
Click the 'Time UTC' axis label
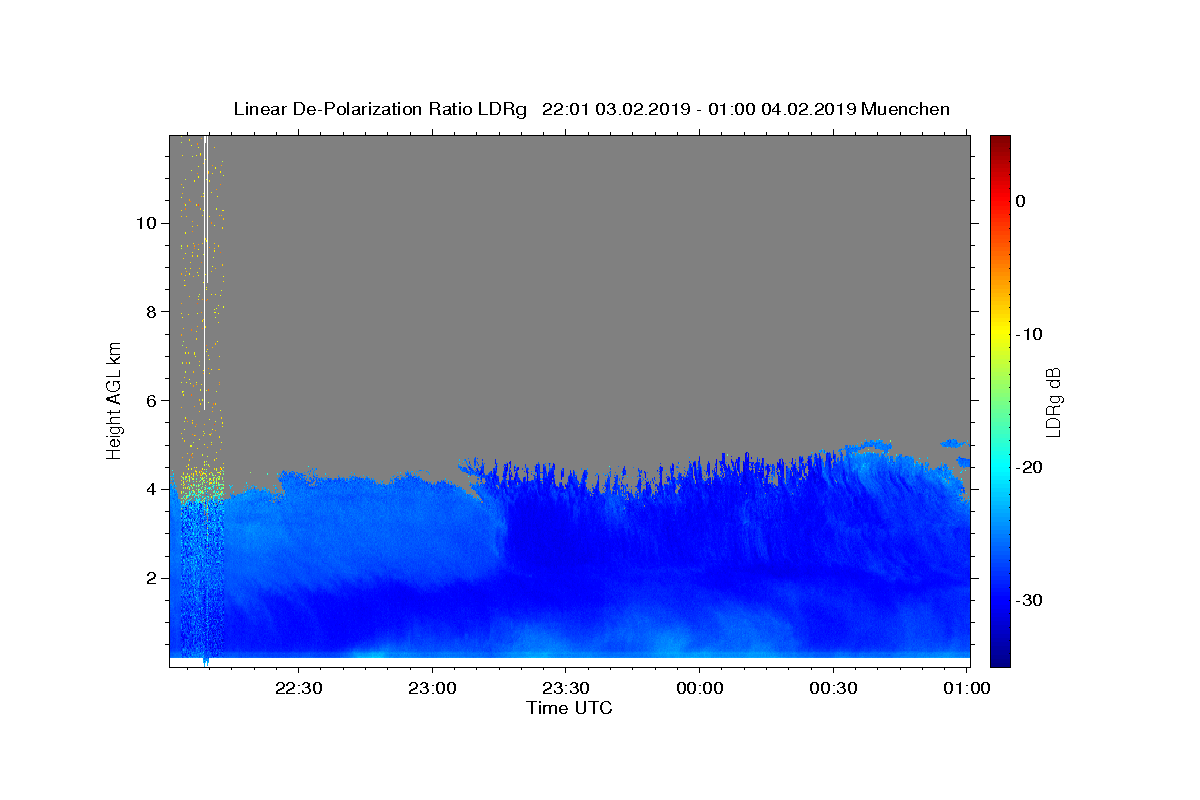(x=569, y=708)
